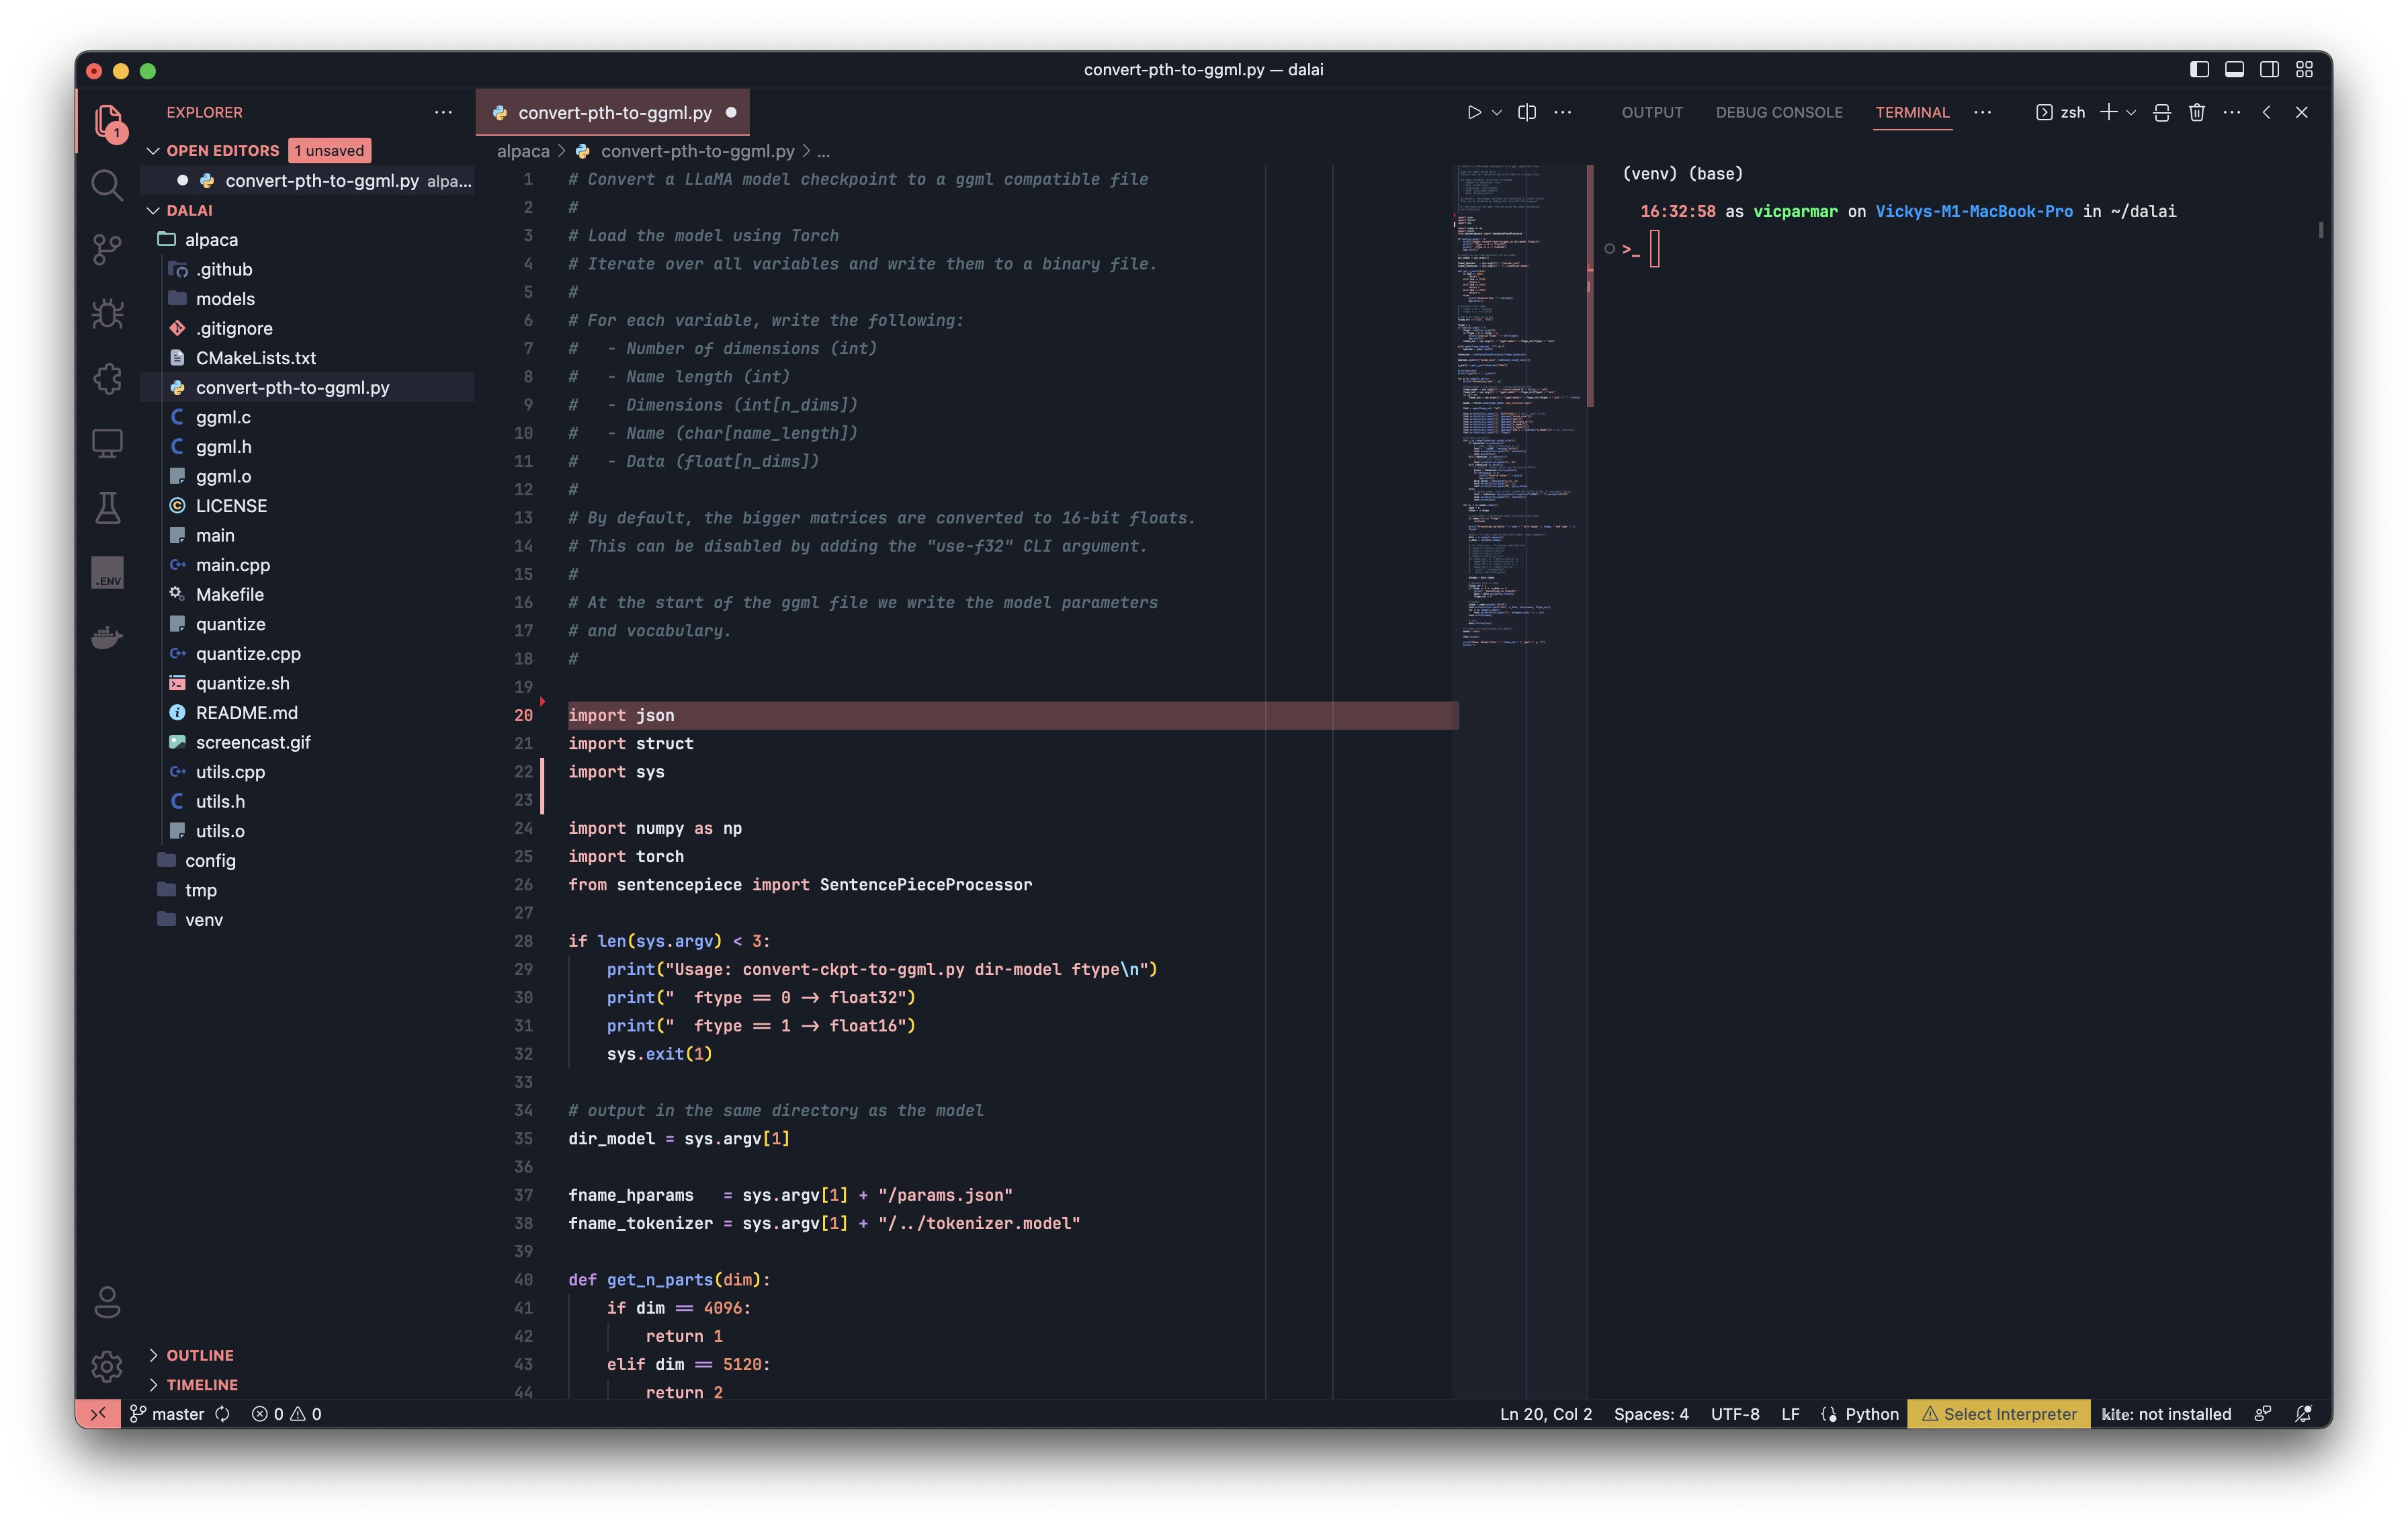Viewport: 2408px width, 1528px height.
Task: Open the Extensions view
Action: 107,379
